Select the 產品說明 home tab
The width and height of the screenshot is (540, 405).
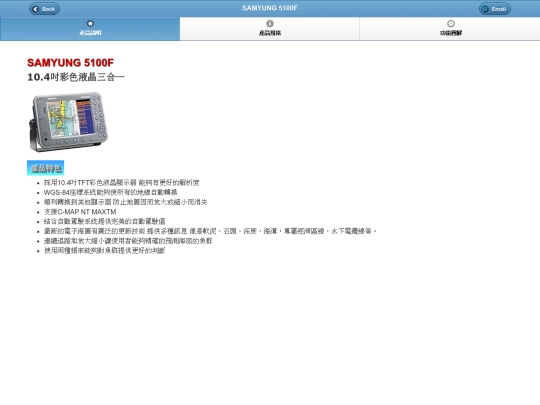click(x=90, y=29)
